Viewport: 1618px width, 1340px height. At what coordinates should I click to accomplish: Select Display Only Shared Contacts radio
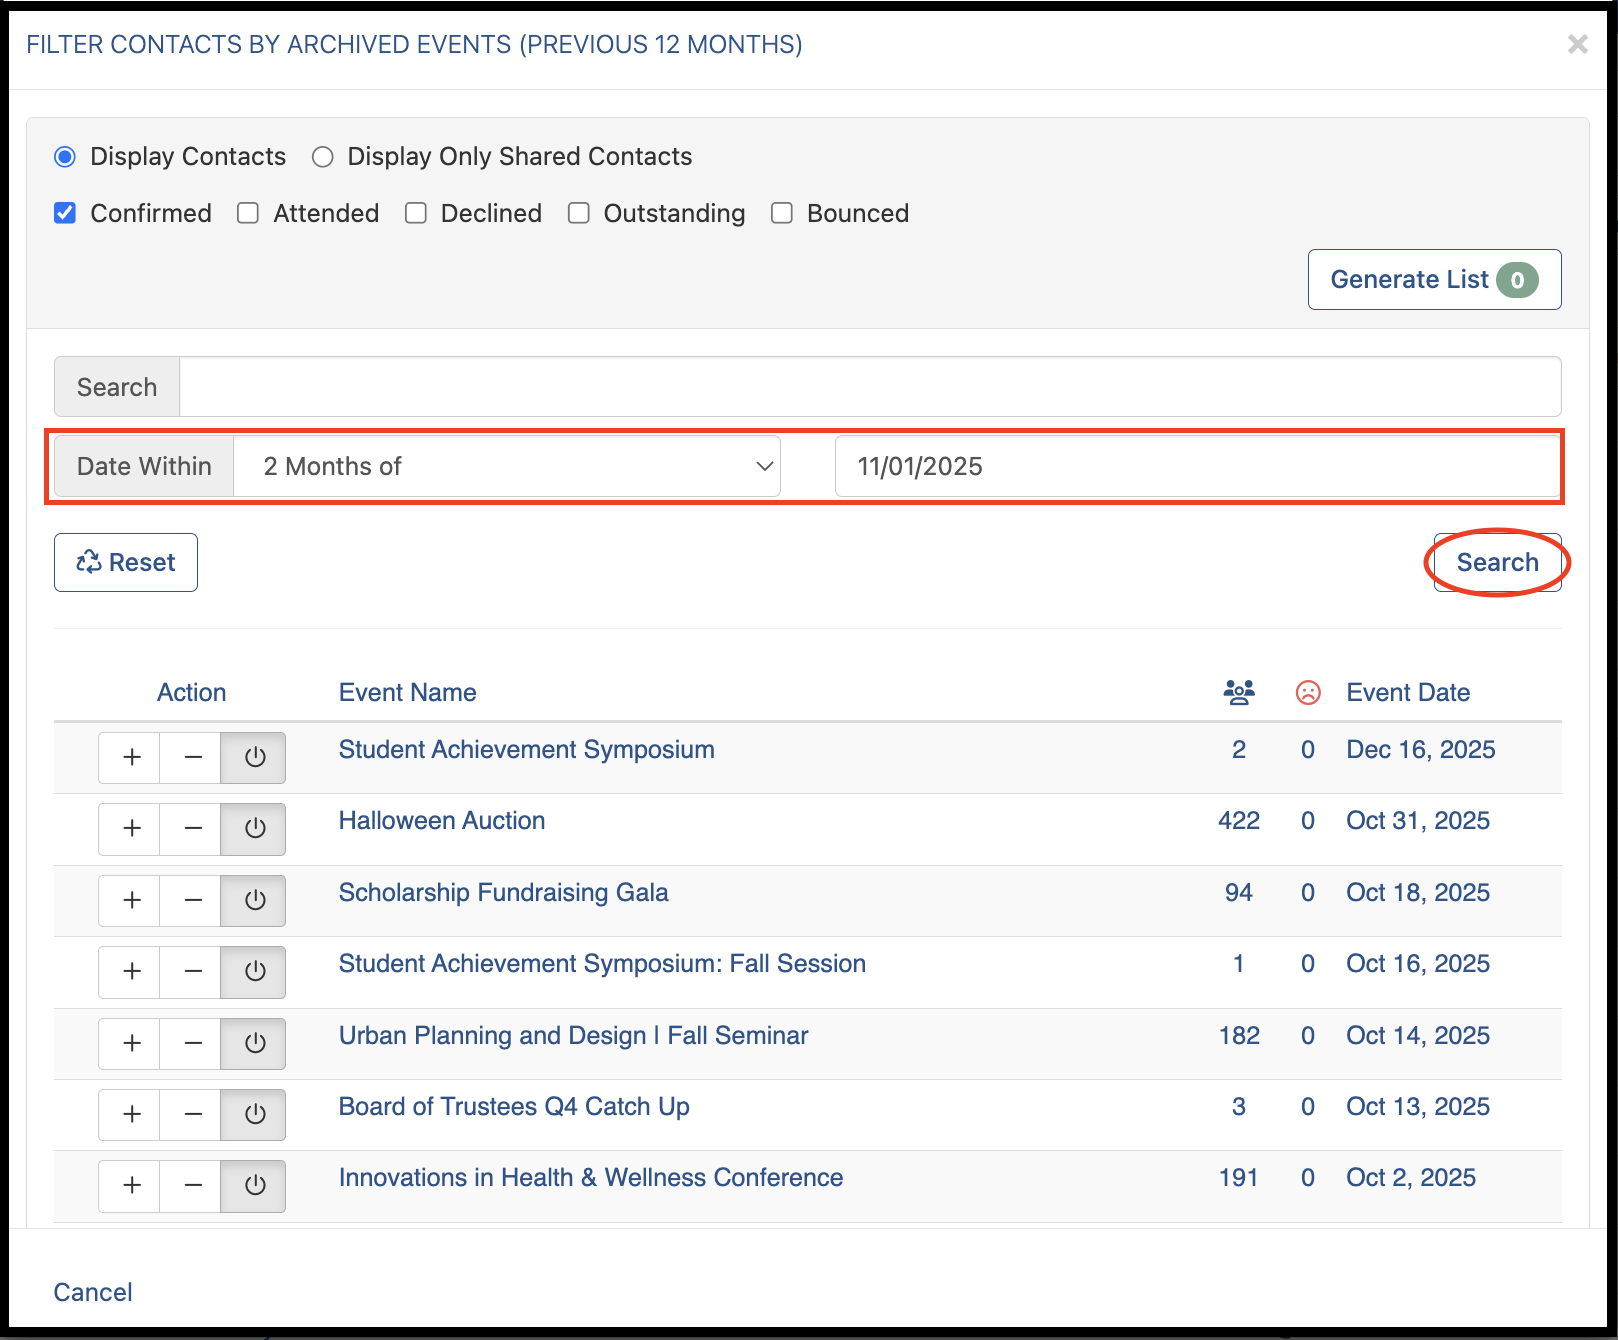click(x=322, y=157)
